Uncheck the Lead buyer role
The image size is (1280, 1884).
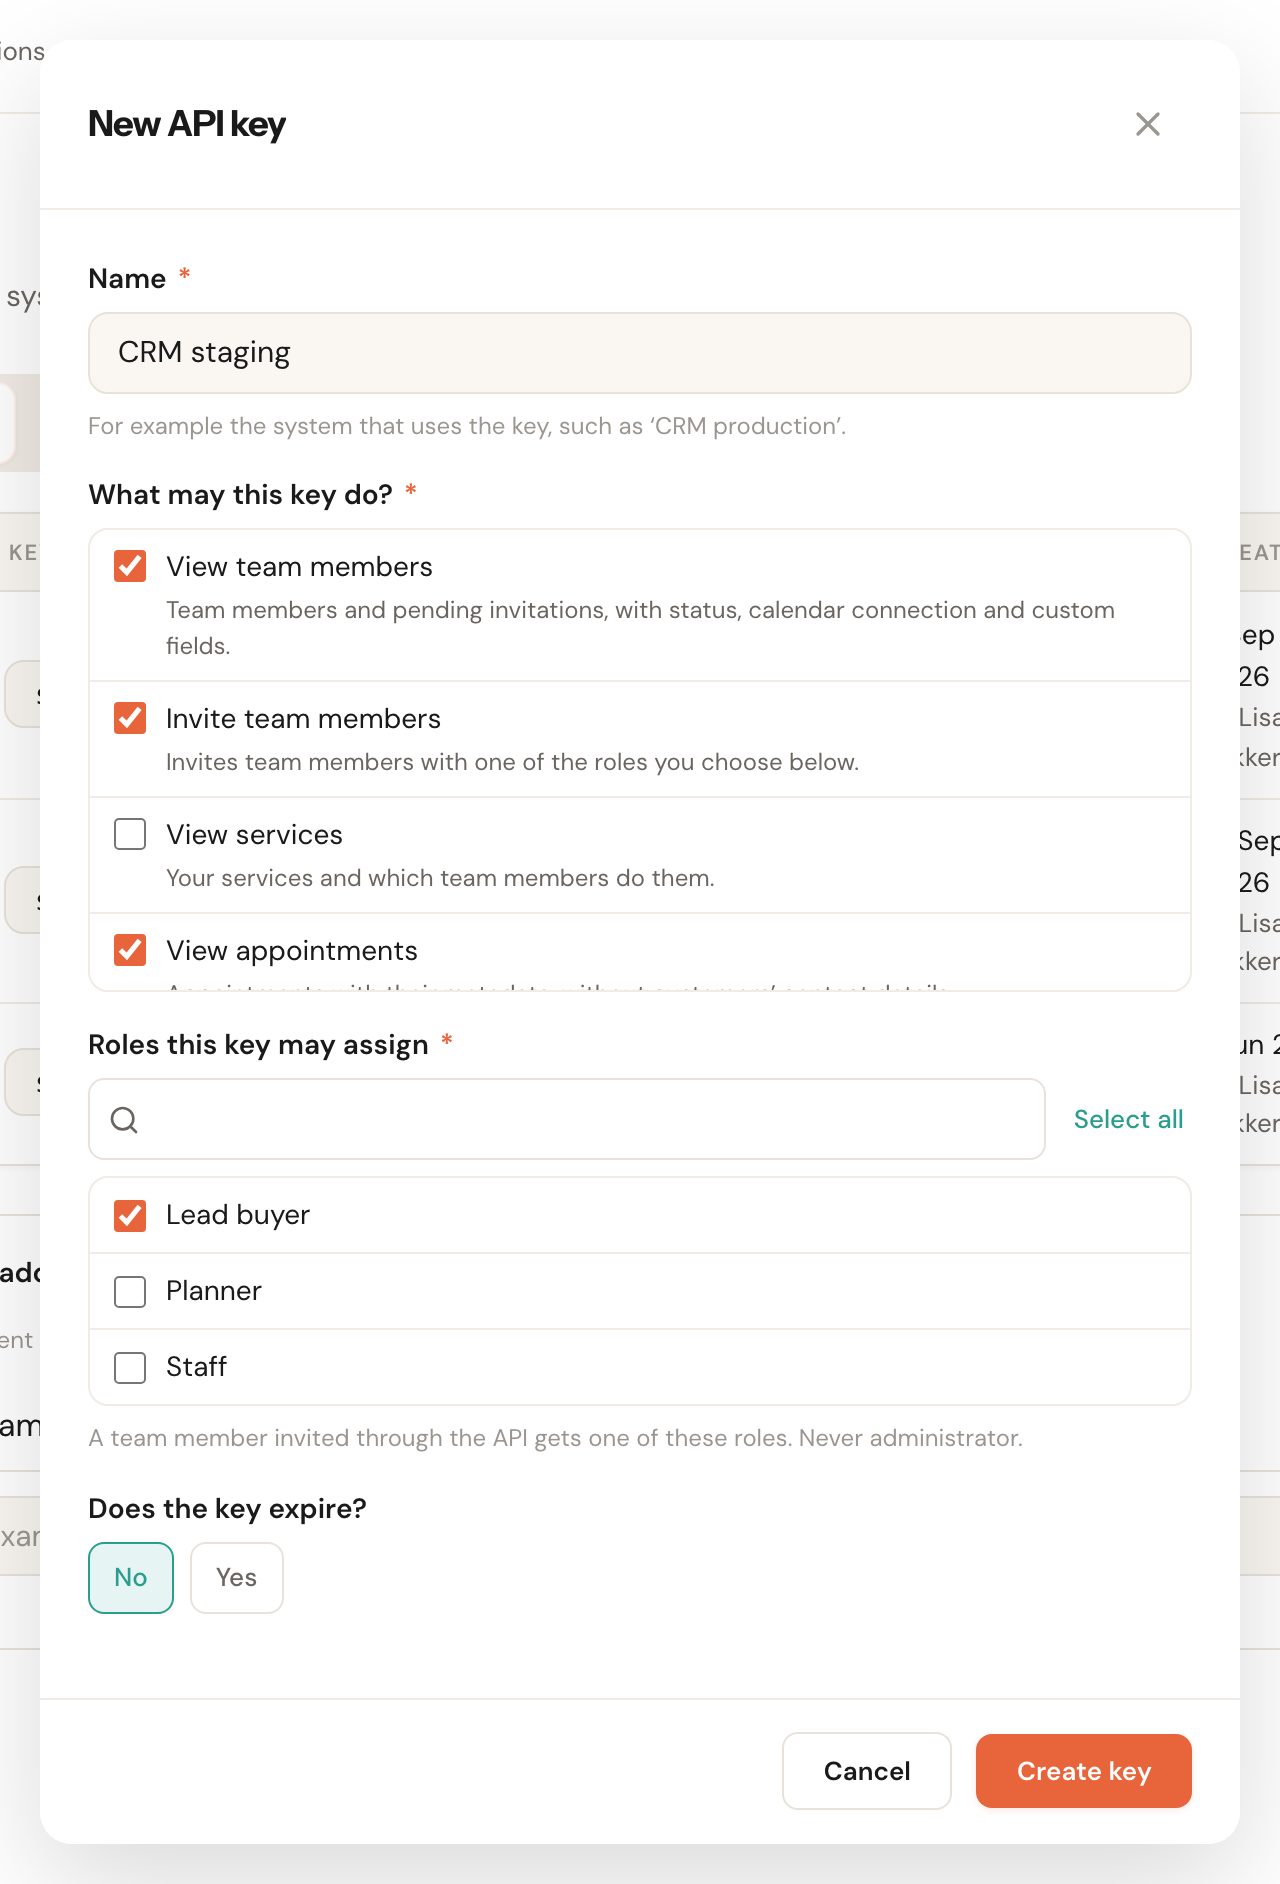pos(130,1216)
